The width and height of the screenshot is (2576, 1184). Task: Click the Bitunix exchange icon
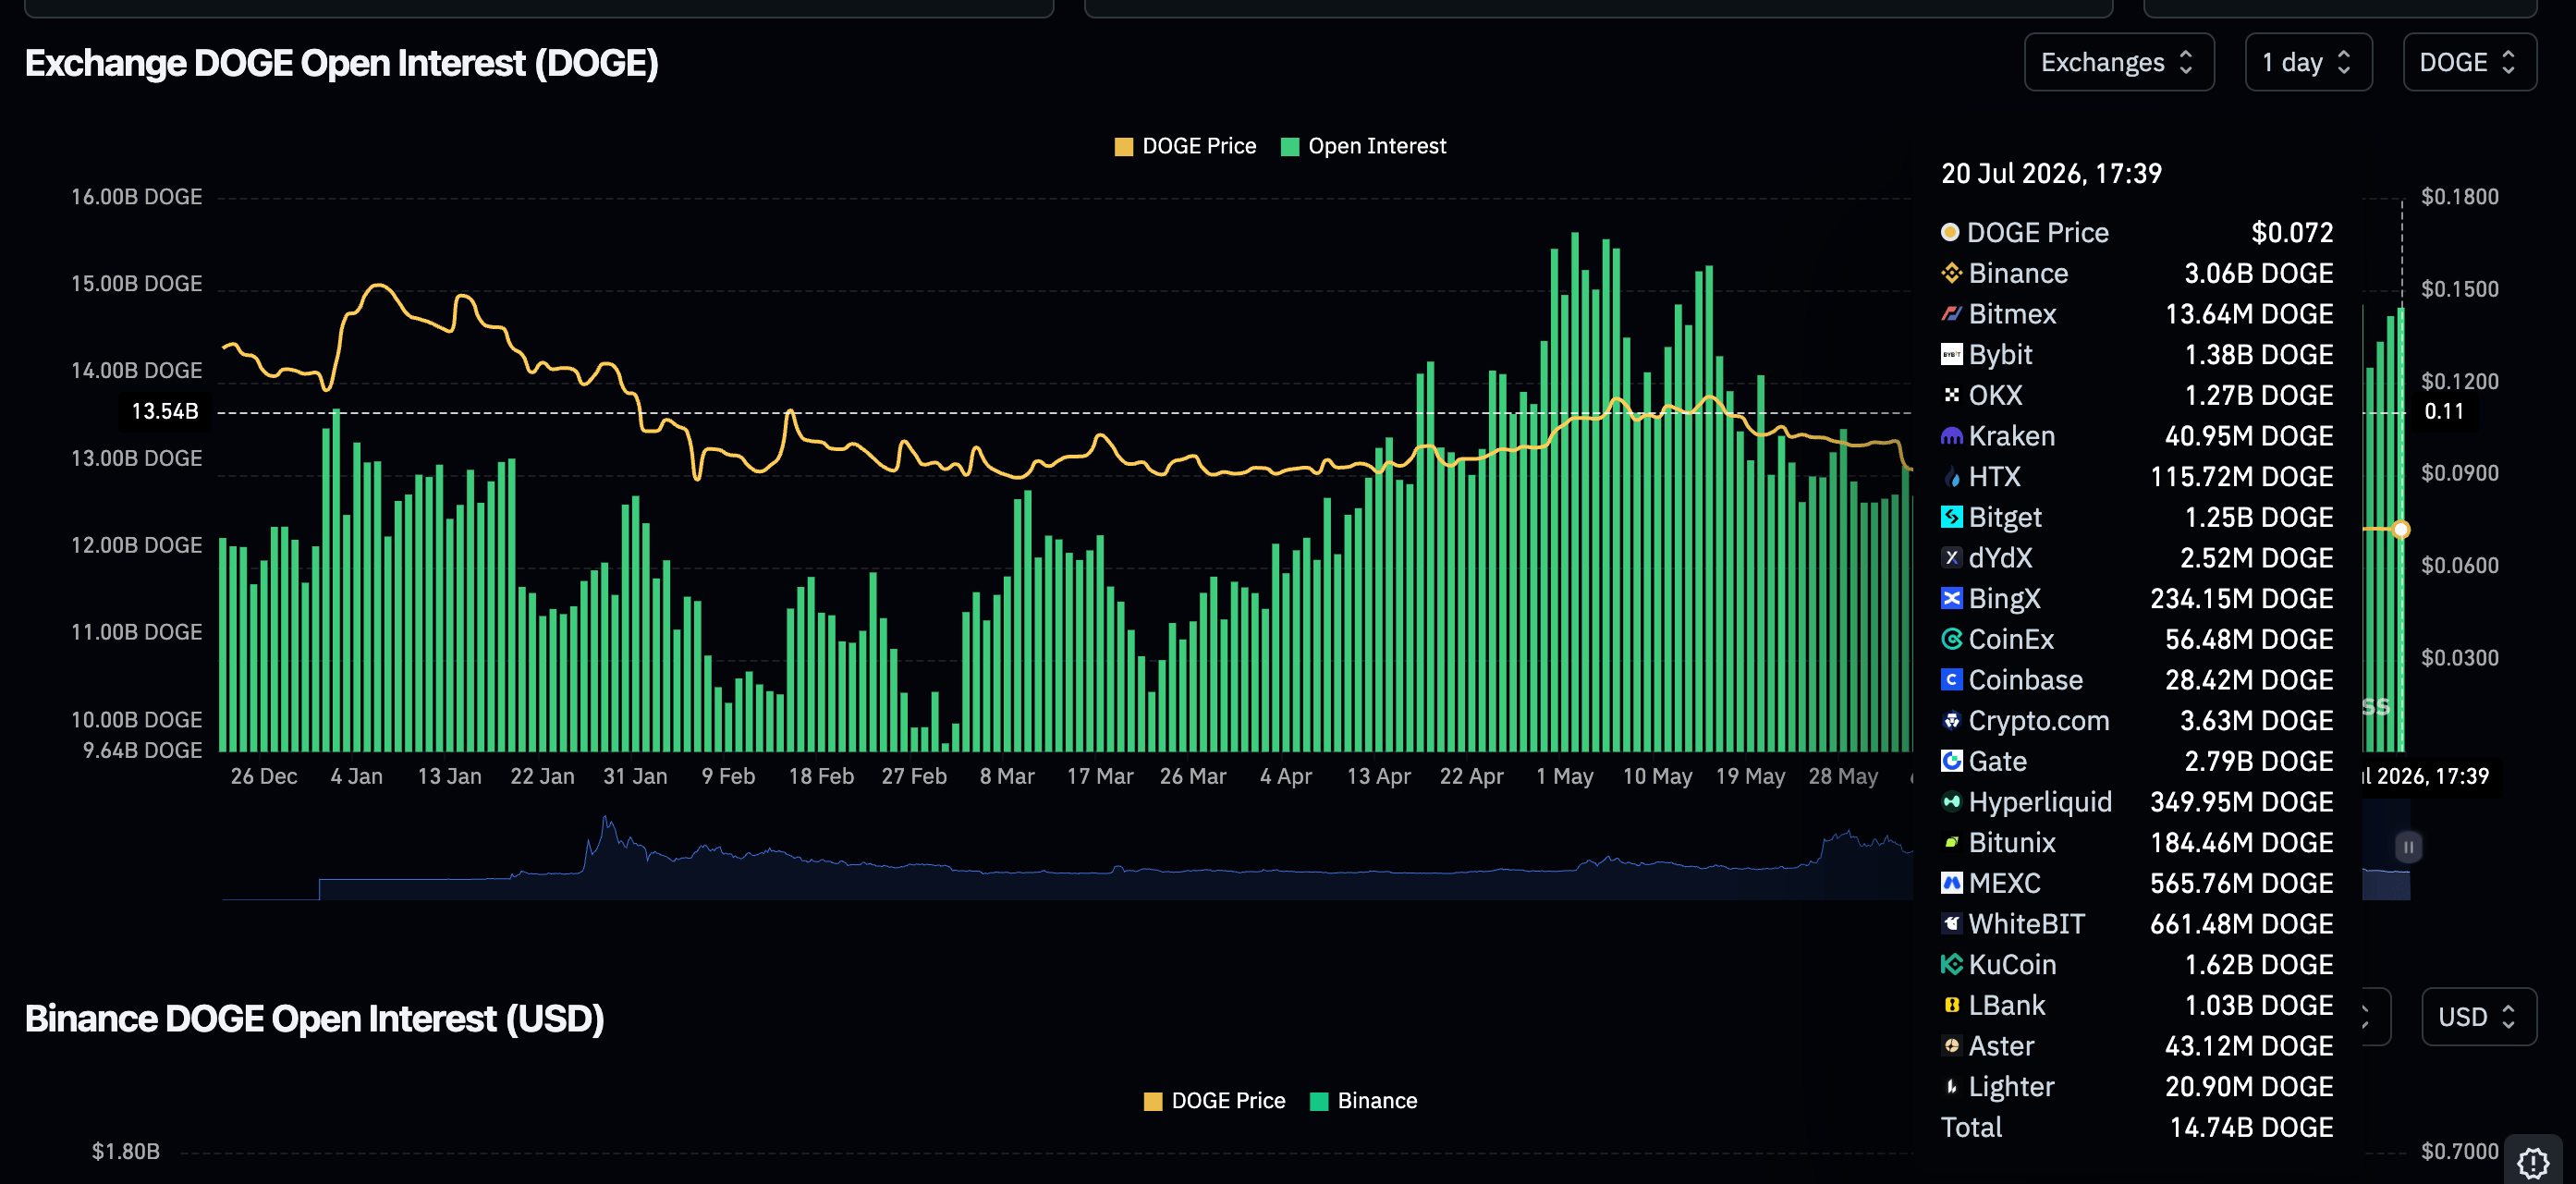coord(1951,843)
